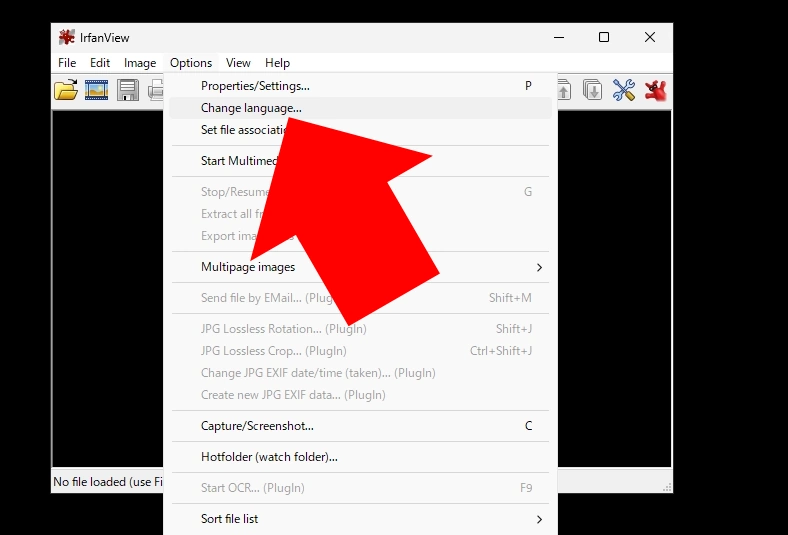
Task: Click the "No file loaded" status bar text
Action: pos(108,482)
